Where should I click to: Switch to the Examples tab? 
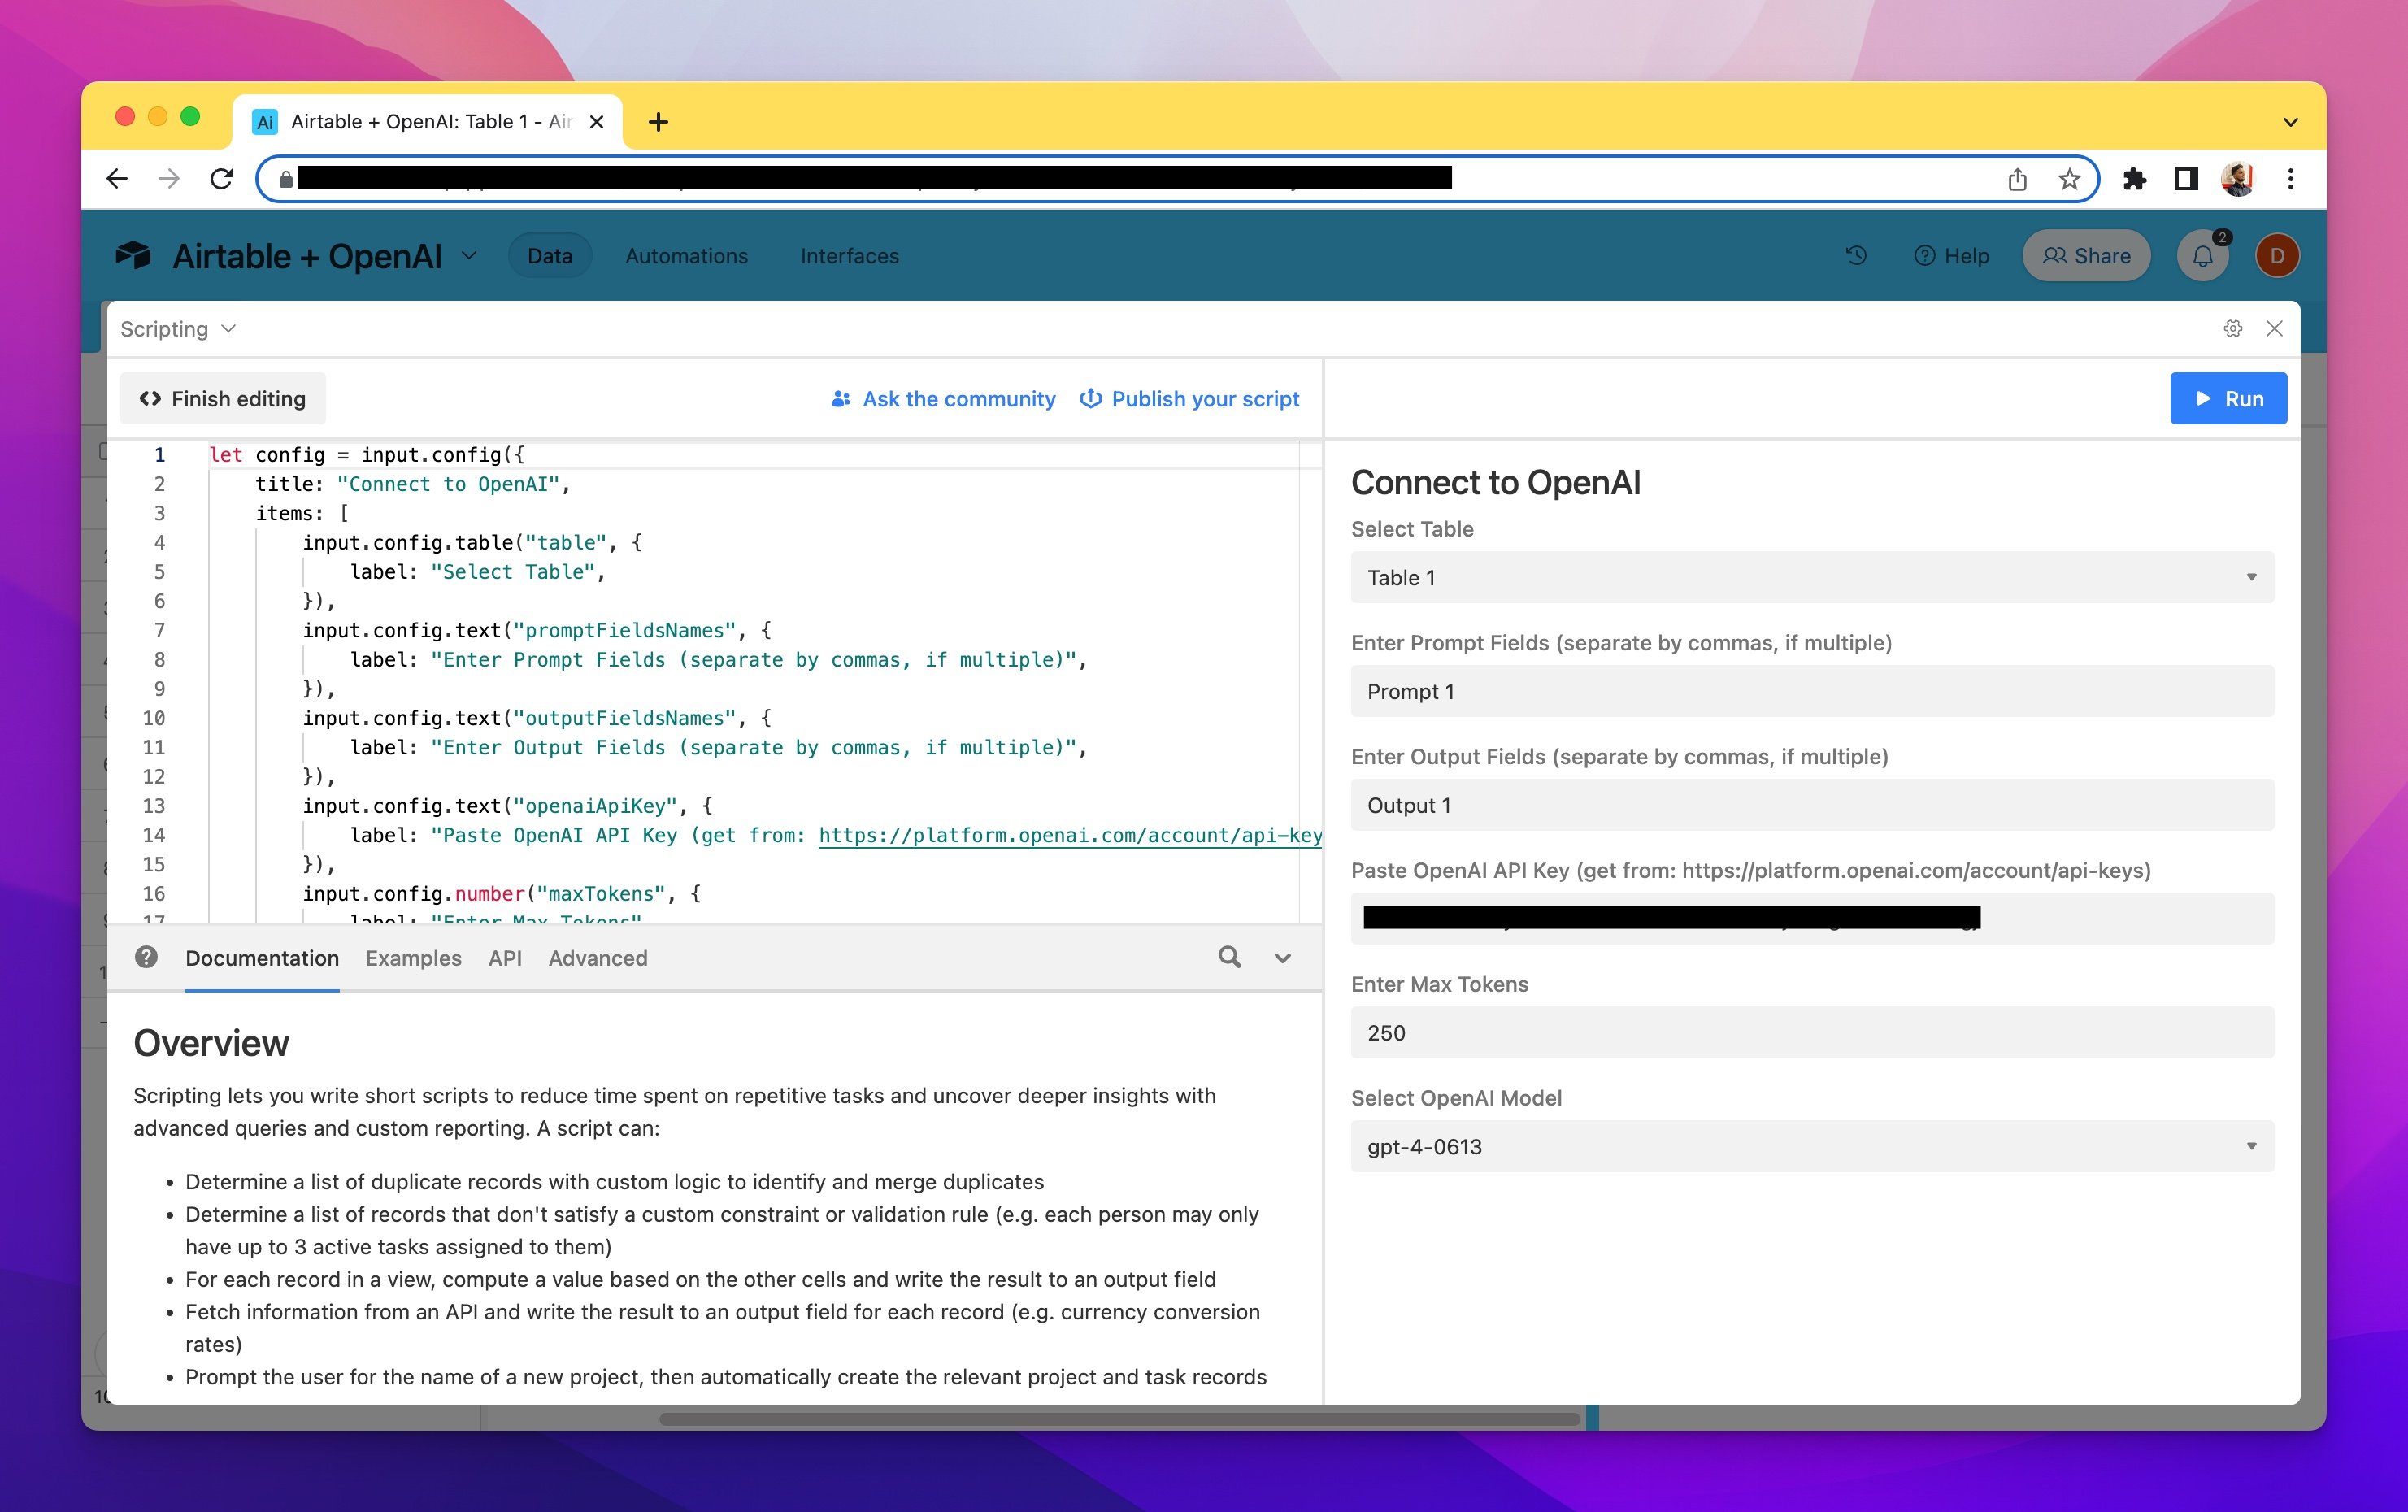(x=413, y=958)
